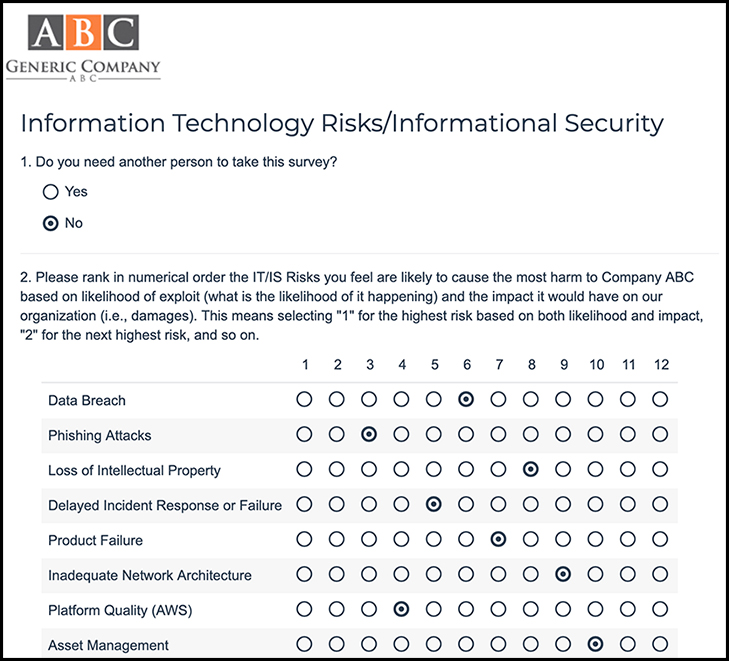Rank Delayed Incident Response as 4
The height and width of the screenshot is (661, 729).
[x=401, y=504]
